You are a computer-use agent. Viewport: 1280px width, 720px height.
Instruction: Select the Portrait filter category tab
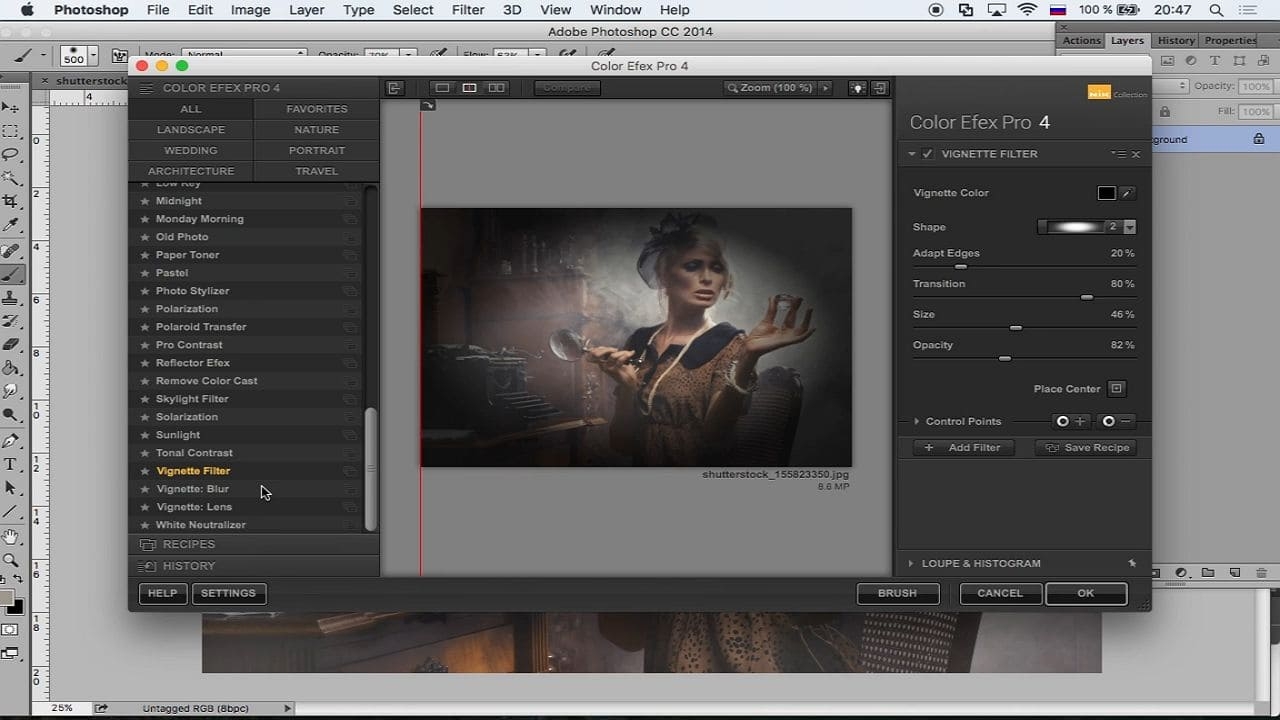(317, 151)
